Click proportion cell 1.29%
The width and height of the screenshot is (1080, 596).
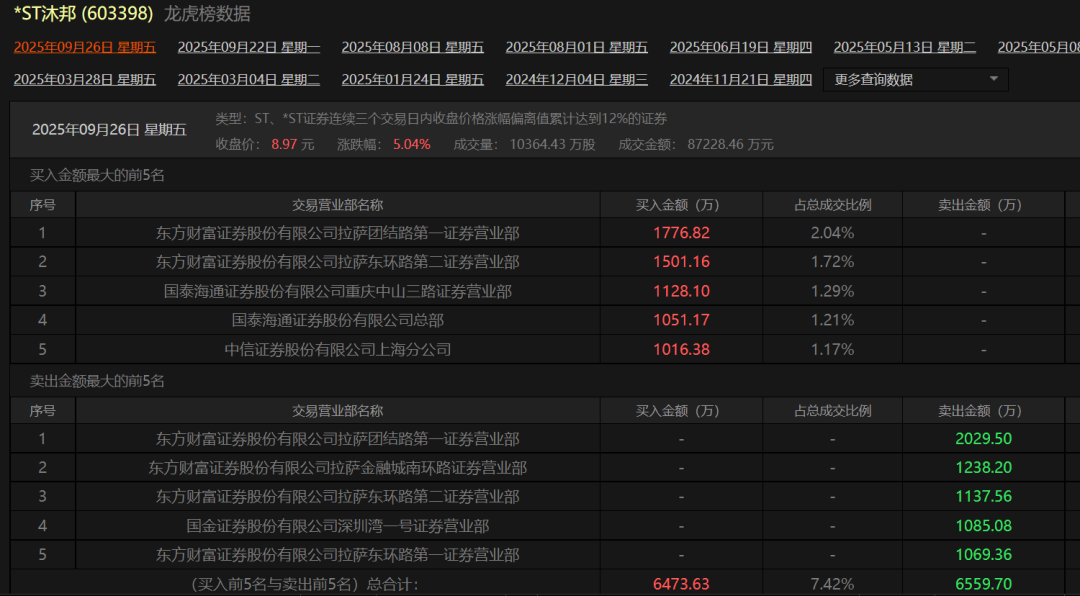tap(833, 291)
